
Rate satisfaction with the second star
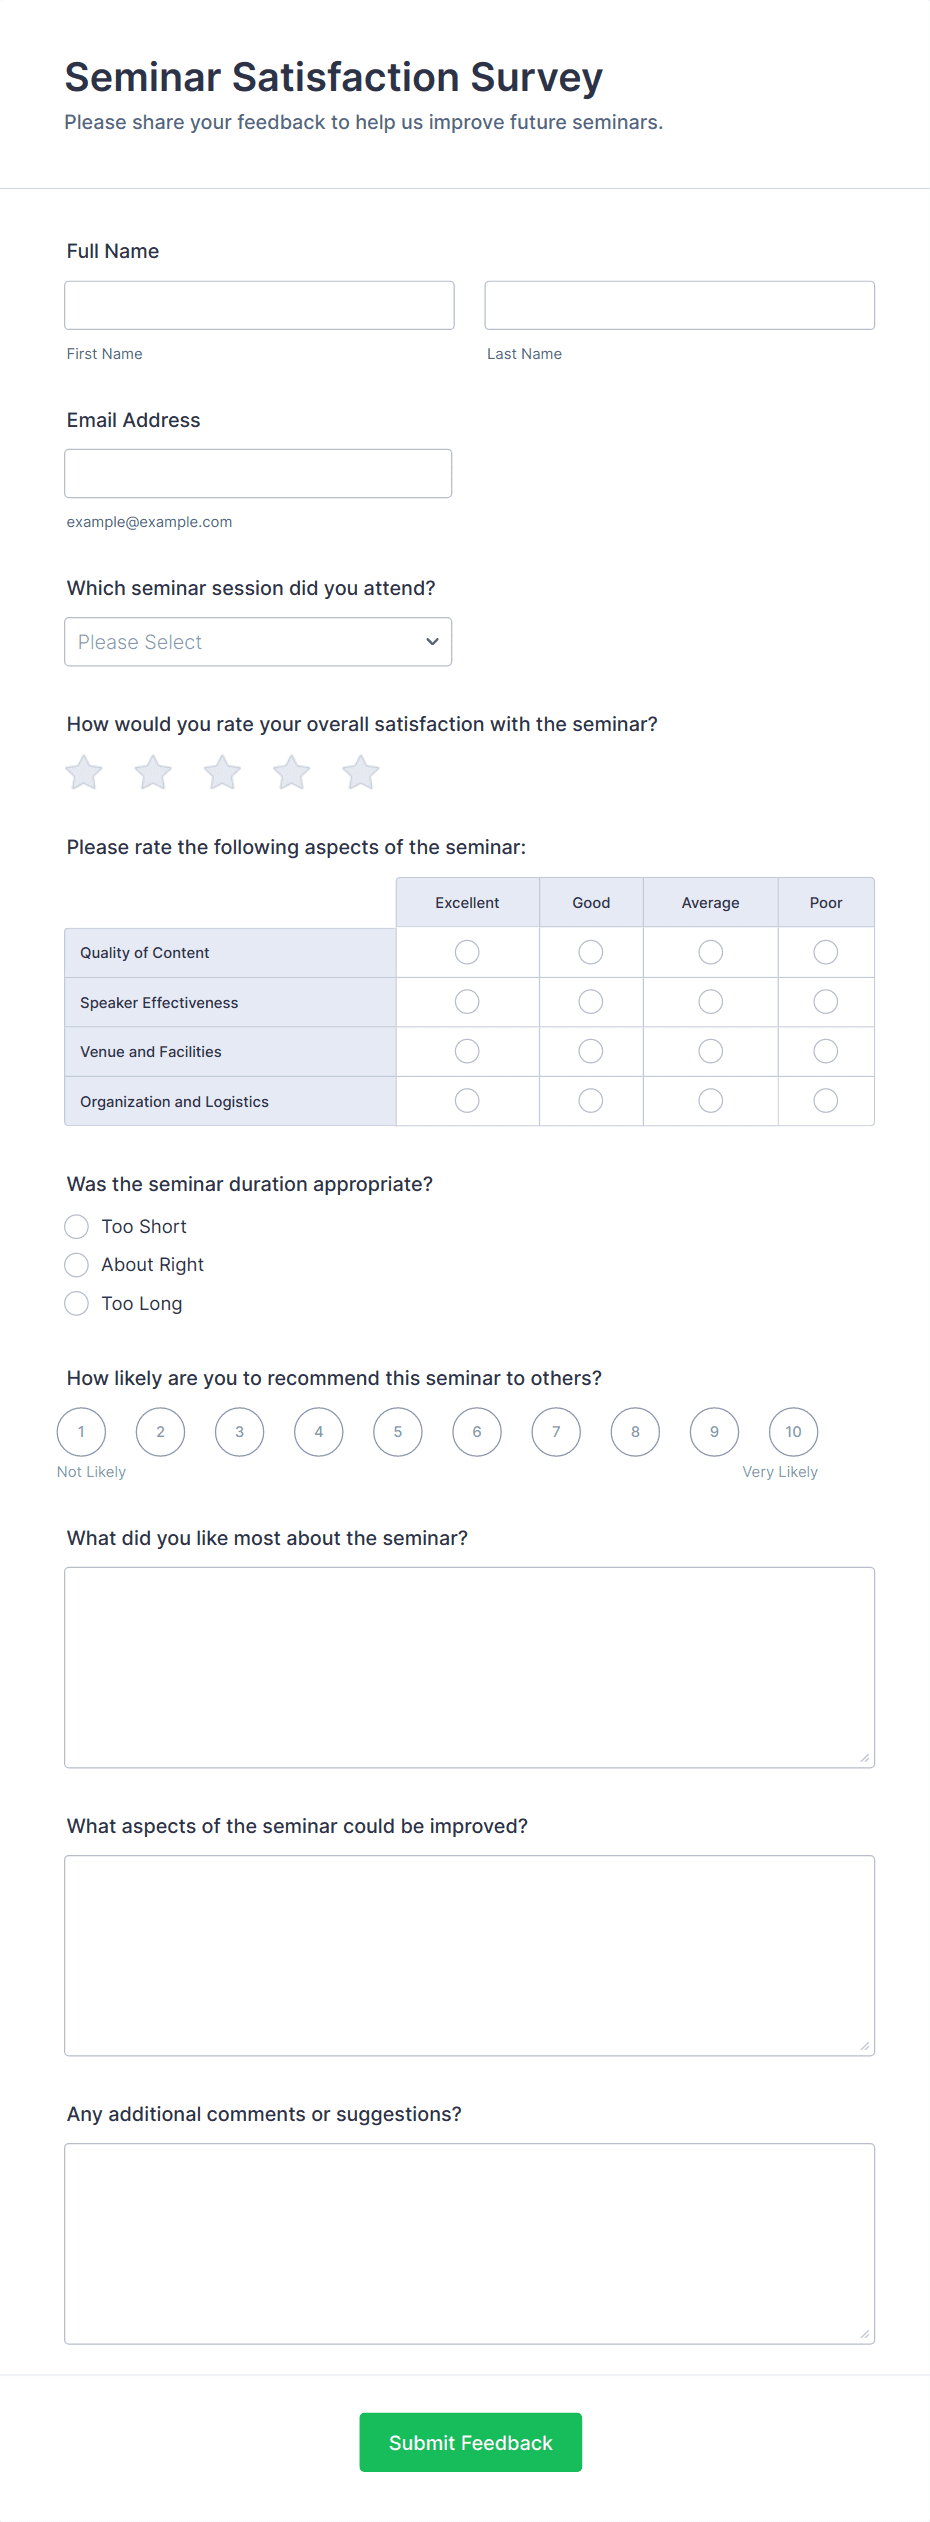(153, 772)
